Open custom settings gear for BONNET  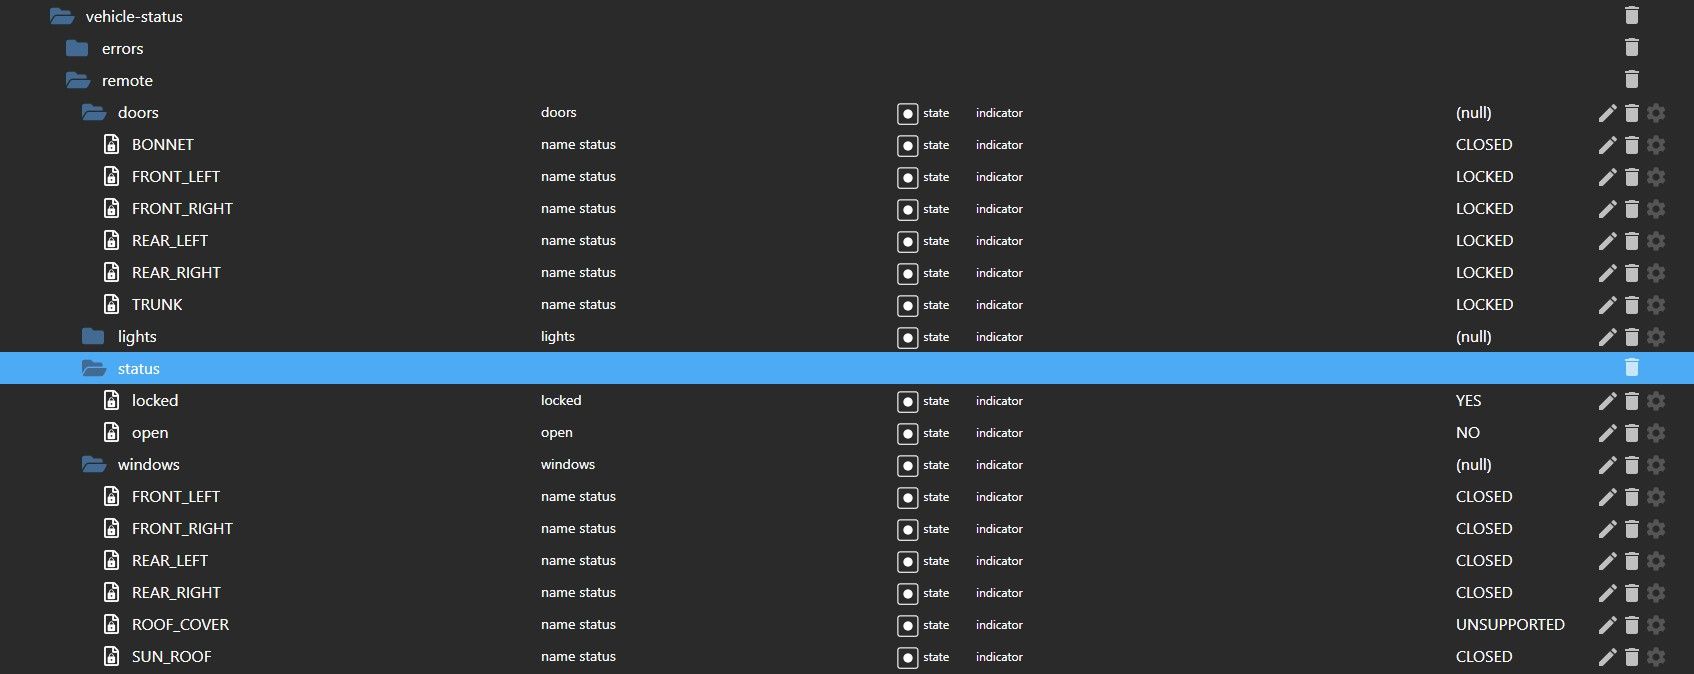(x=1656, y=145)
